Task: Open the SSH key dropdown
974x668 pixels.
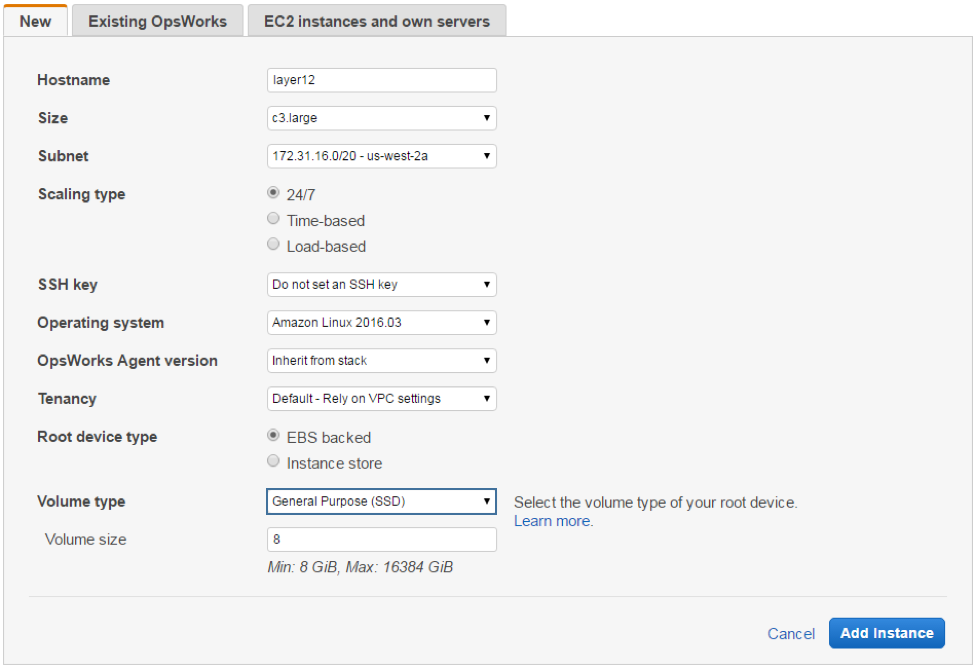Action: click(381, 285)
